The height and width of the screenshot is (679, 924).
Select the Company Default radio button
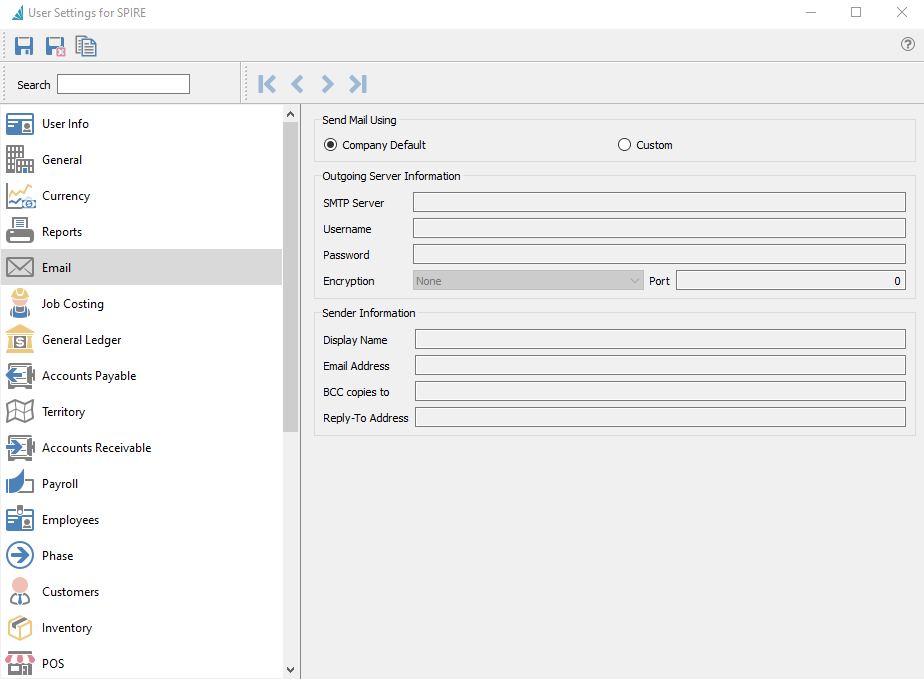331,145
